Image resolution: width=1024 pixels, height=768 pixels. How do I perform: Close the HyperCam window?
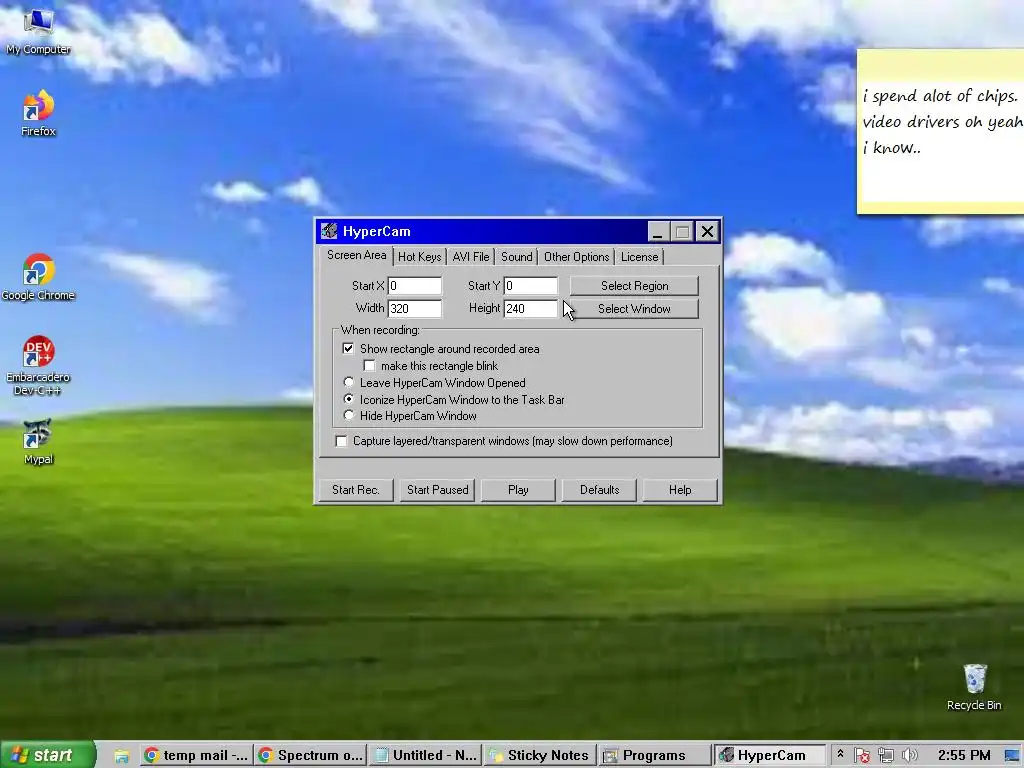point(707,231)
